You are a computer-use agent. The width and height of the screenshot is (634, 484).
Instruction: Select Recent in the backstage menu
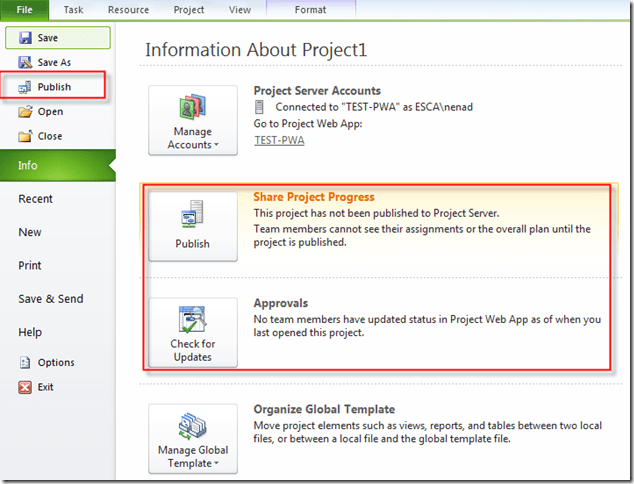click(x=36, y=199)
